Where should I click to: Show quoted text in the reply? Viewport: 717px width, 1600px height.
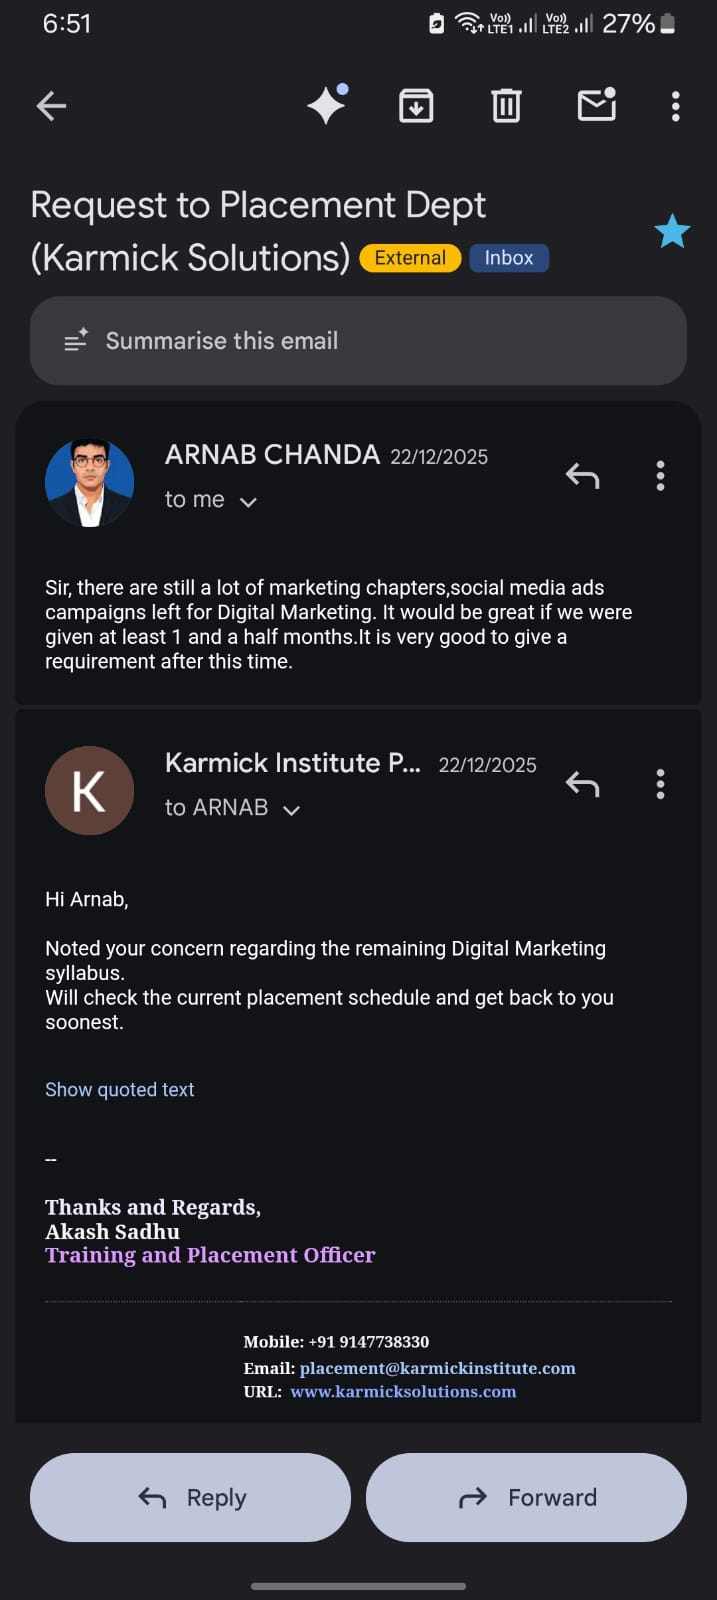120,1089
